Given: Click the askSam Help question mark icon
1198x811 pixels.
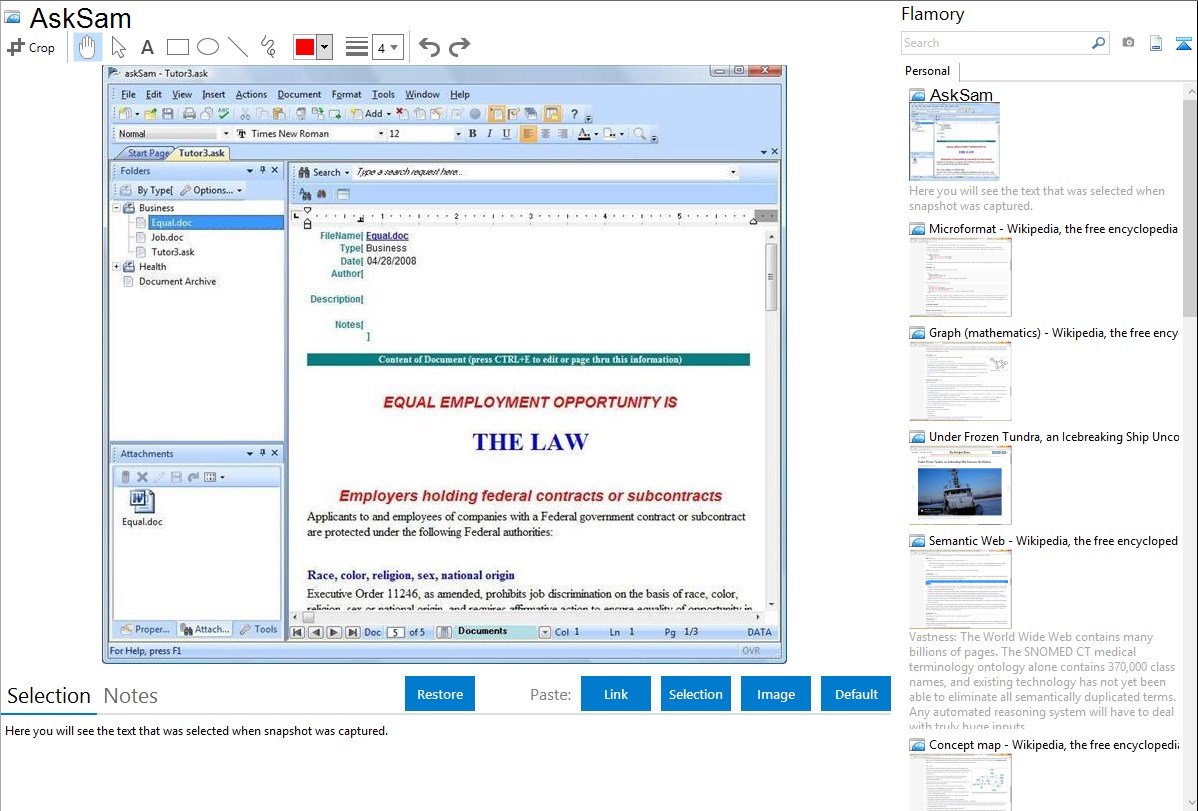Looking at the screenshot, I should click(x=575, y=114).
